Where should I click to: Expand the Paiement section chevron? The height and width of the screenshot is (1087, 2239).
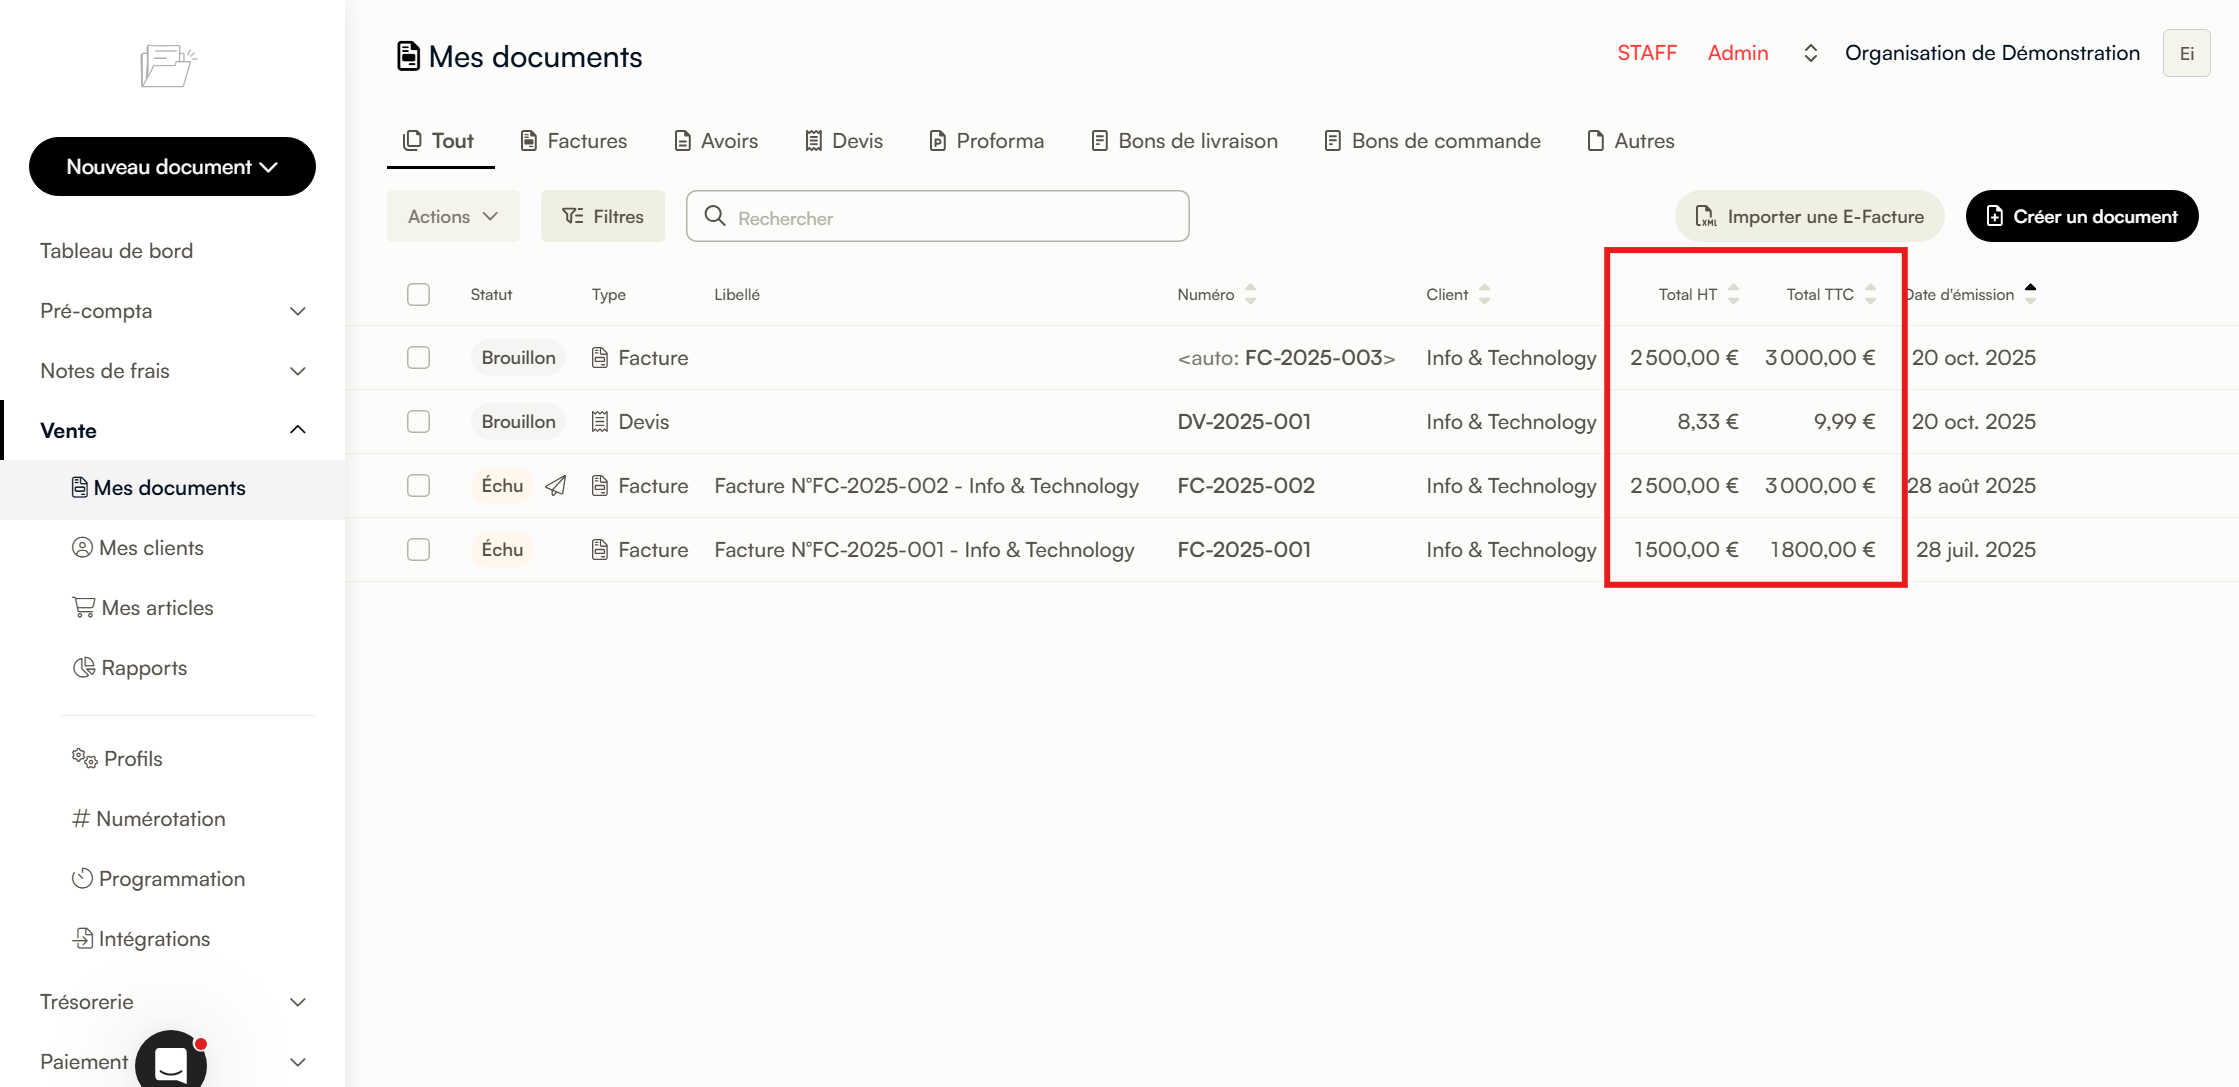pos(297,1062)
